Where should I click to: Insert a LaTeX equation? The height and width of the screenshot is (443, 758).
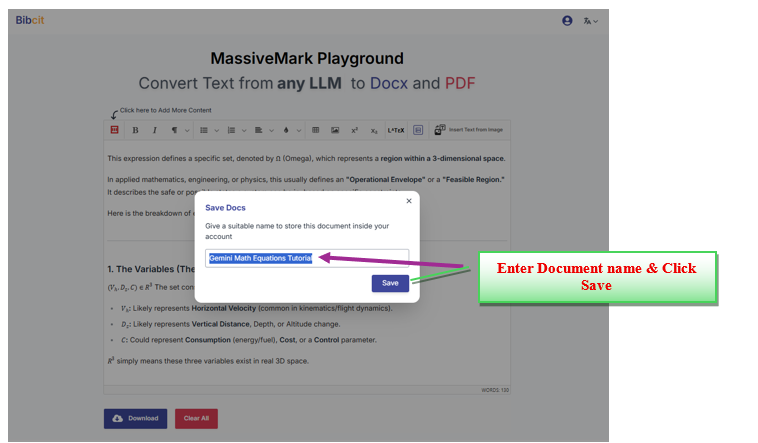click(x=395, y=130)
